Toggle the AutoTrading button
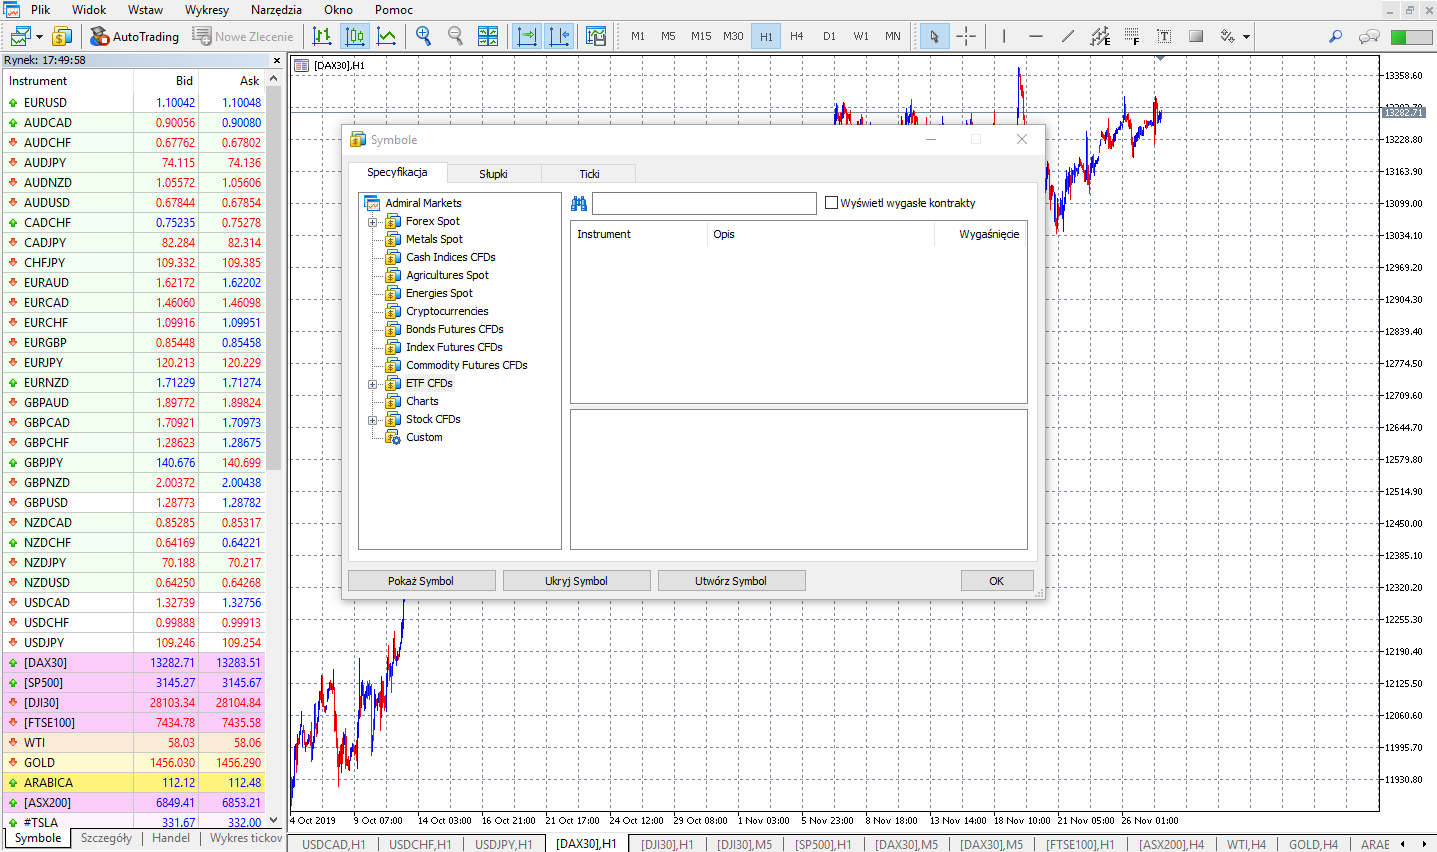The height and width of the screenshot is (852, 1437). 134,36
